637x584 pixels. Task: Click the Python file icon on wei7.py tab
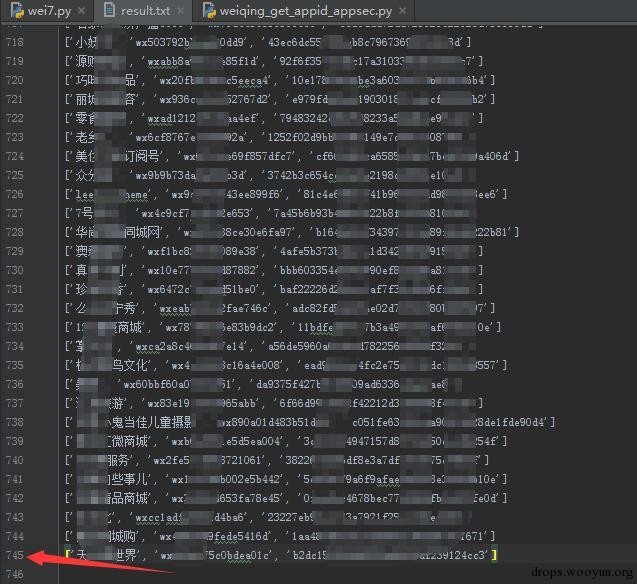17,10
